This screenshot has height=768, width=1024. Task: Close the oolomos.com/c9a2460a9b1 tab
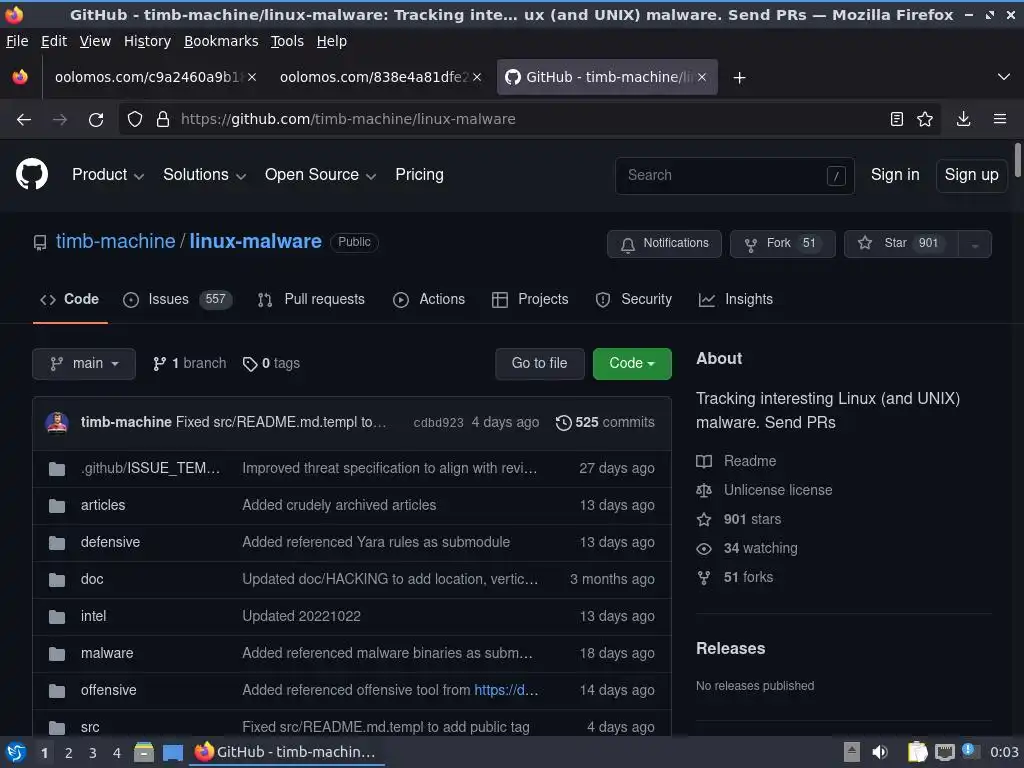coord(252,77)
